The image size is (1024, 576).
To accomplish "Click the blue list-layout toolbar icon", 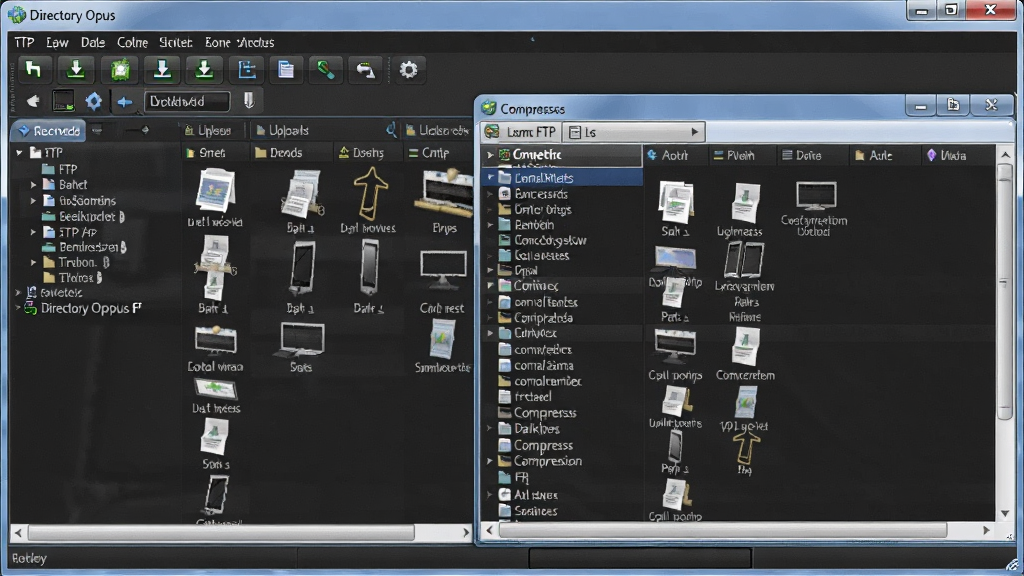I will [x=246, y=69].
